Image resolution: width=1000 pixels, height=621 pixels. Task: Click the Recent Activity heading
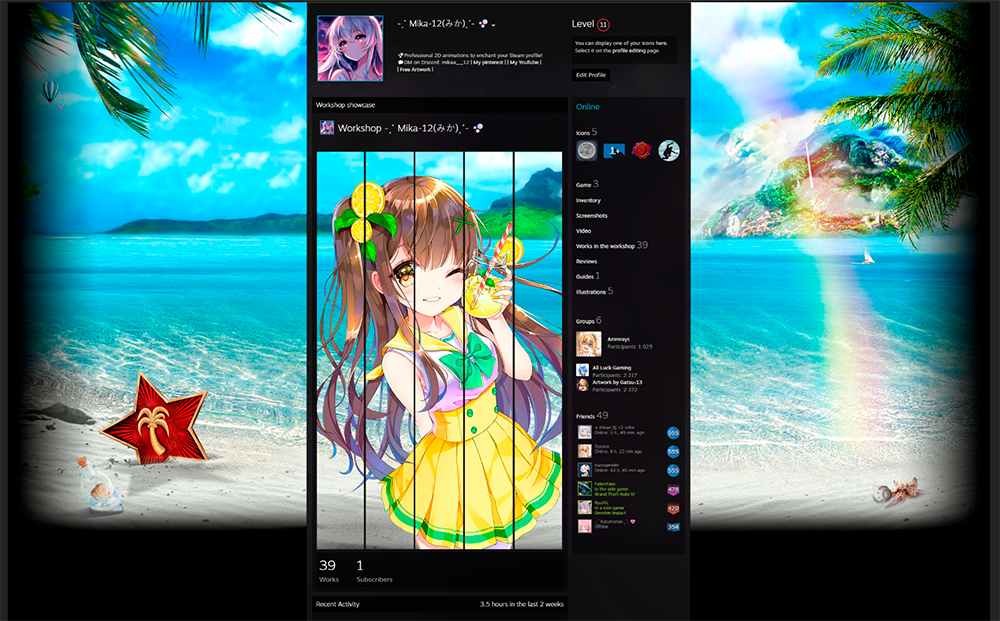(337, 604)
